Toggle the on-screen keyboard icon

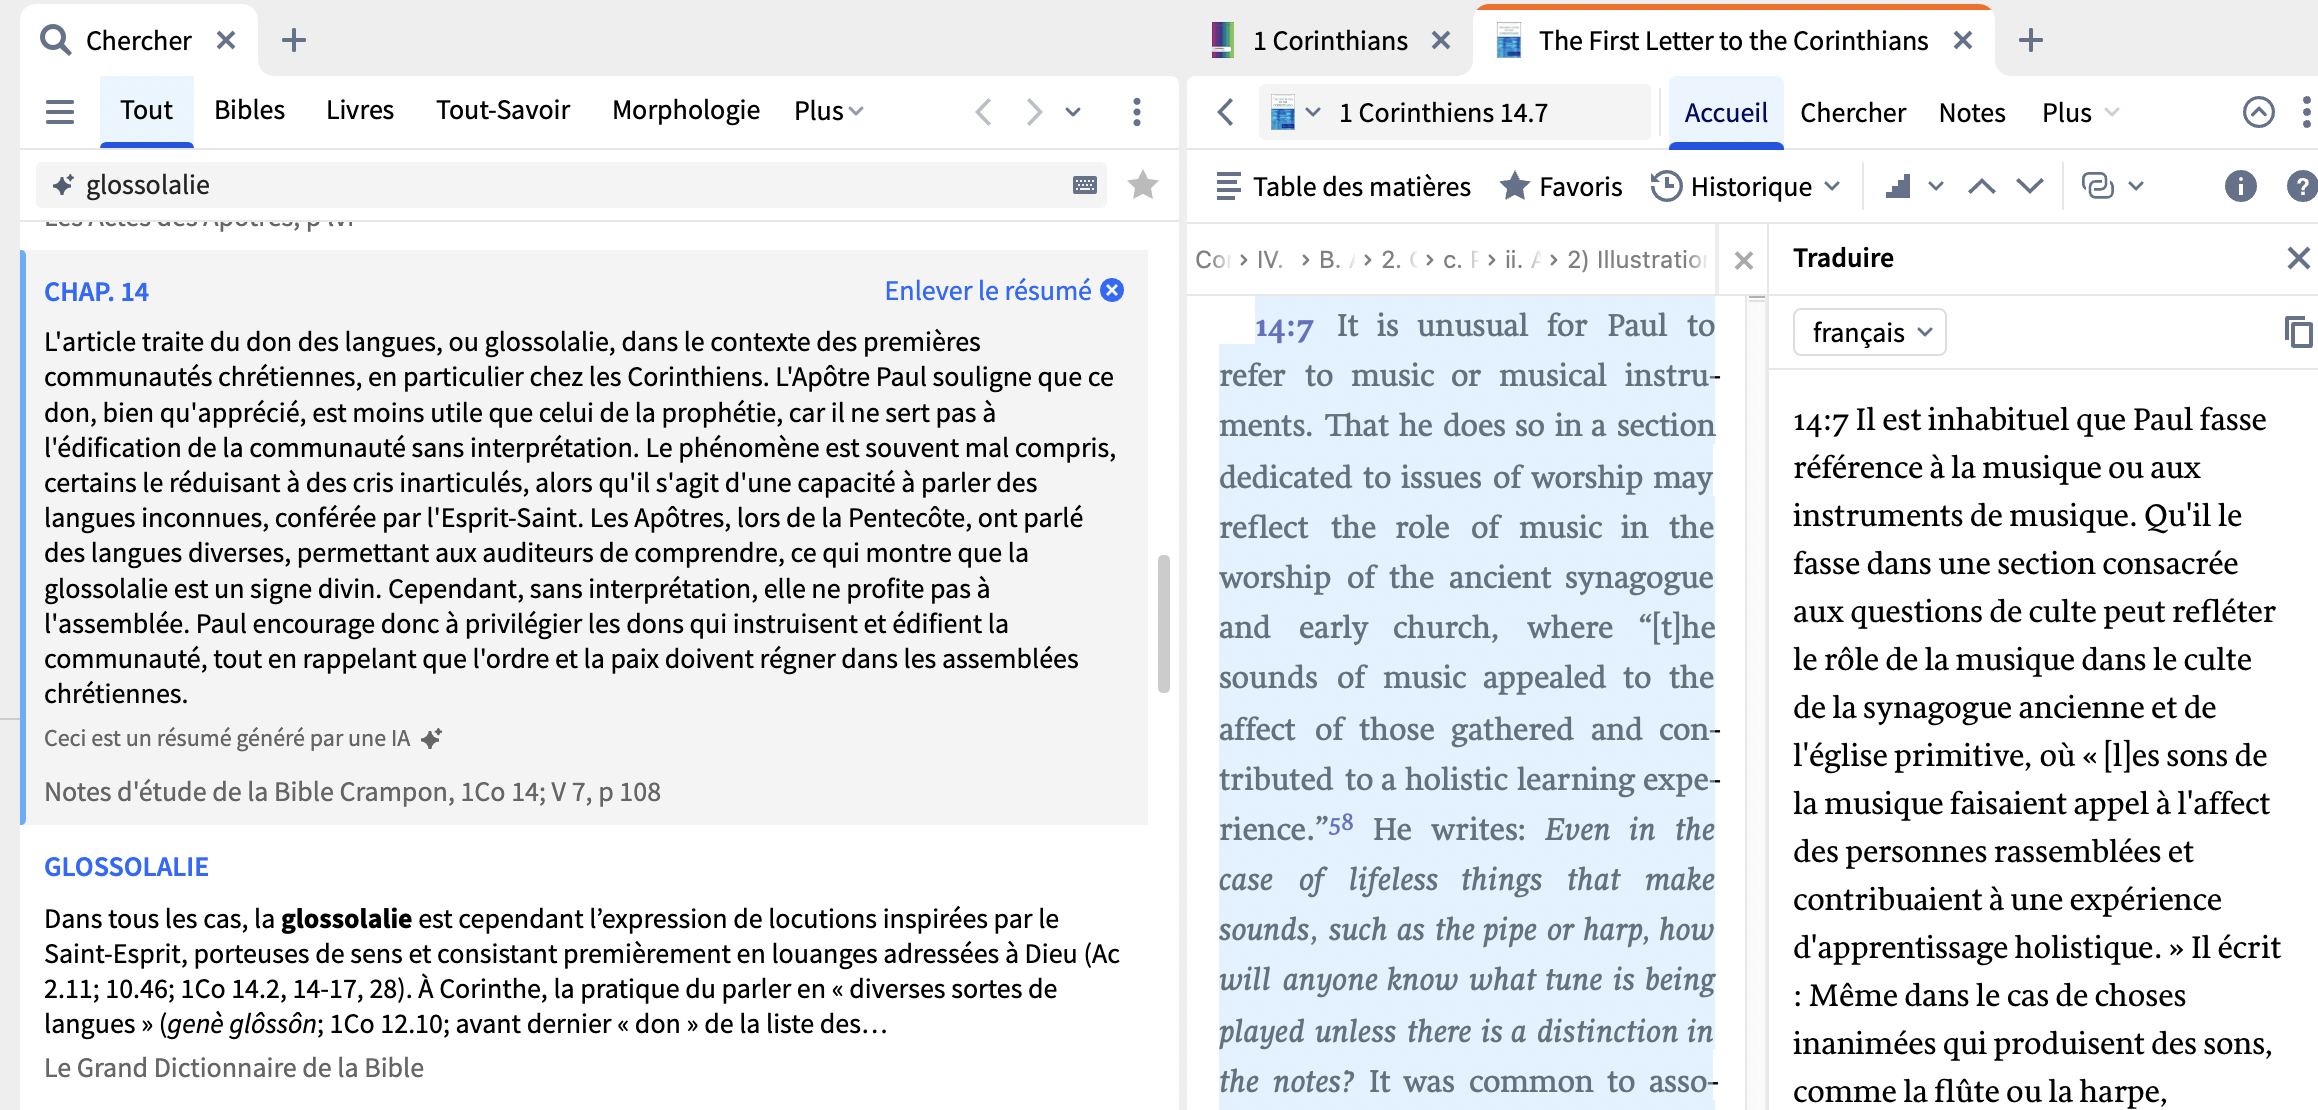coord(1084,185)
